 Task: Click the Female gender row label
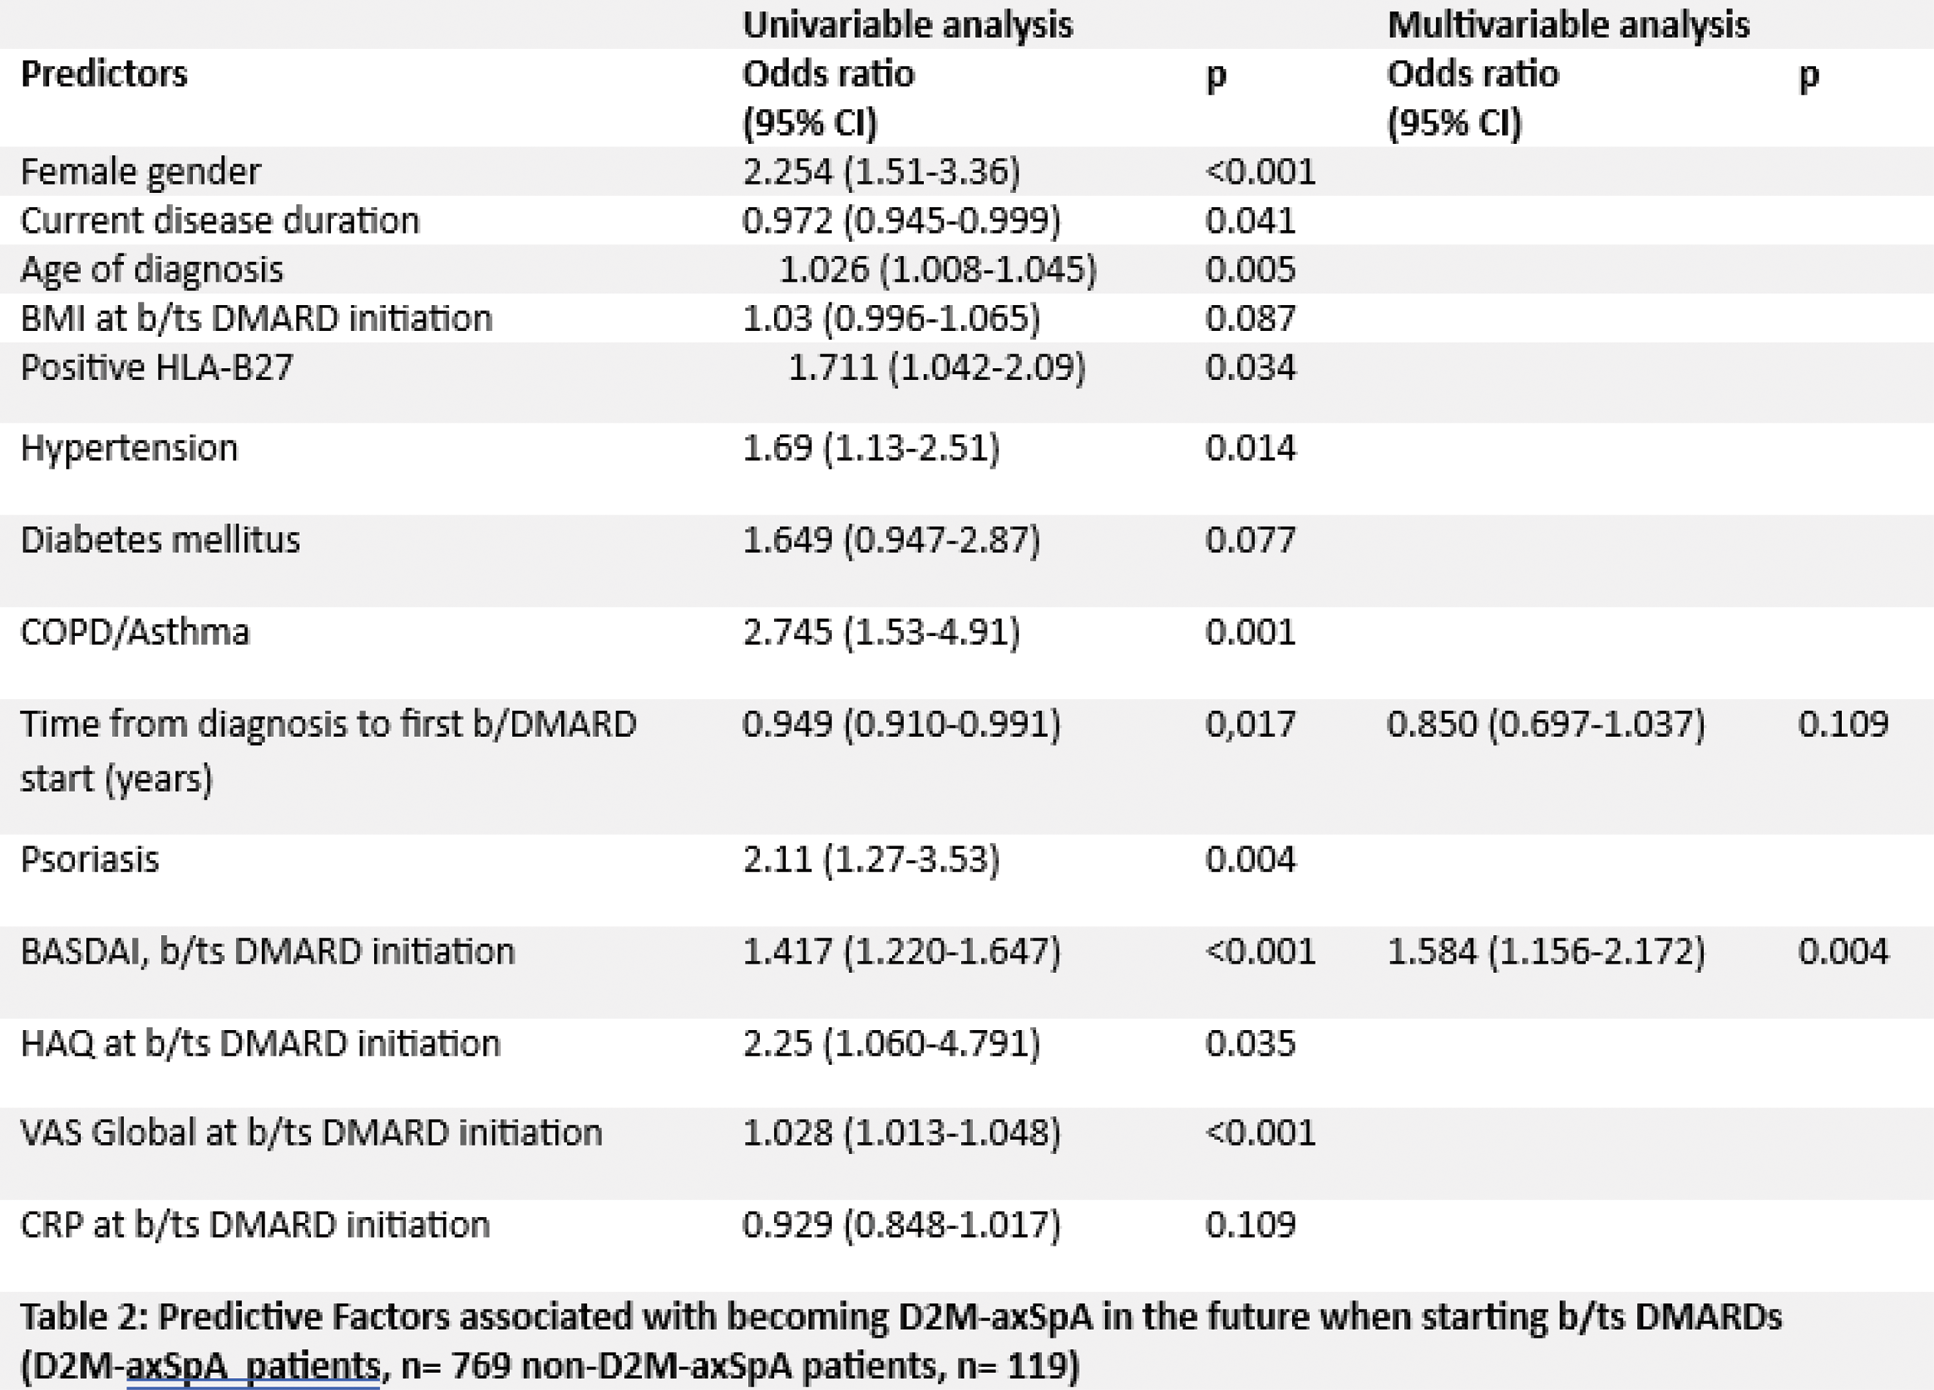140,172
